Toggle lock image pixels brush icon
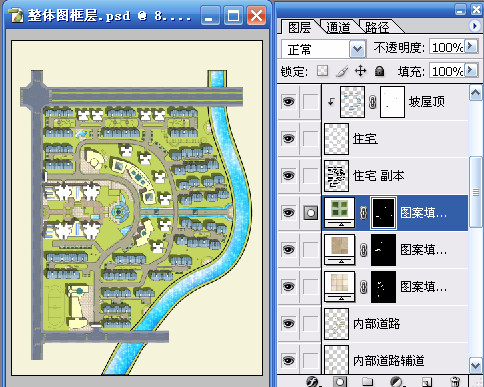The image size is (484, 387). click(342, 71)
